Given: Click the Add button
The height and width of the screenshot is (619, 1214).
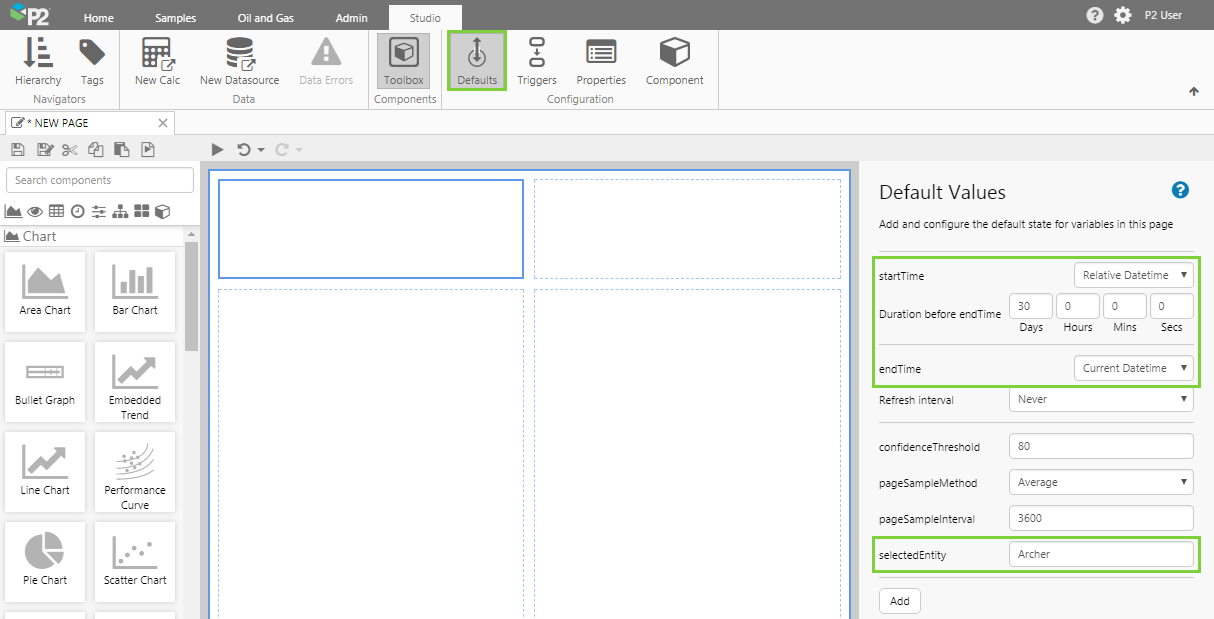Looking at the screenshot, I should pos(899,601).
